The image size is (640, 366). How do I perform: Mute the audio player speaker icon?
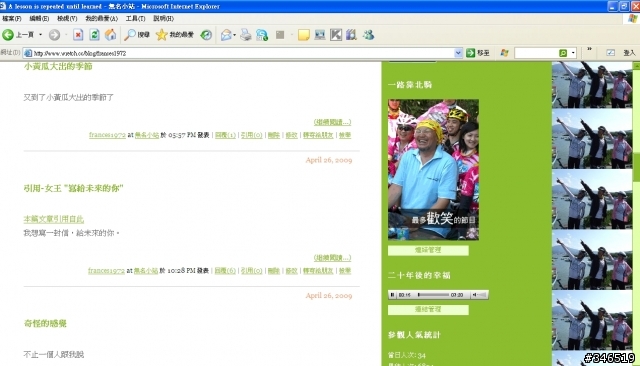(x=474, y=295)
